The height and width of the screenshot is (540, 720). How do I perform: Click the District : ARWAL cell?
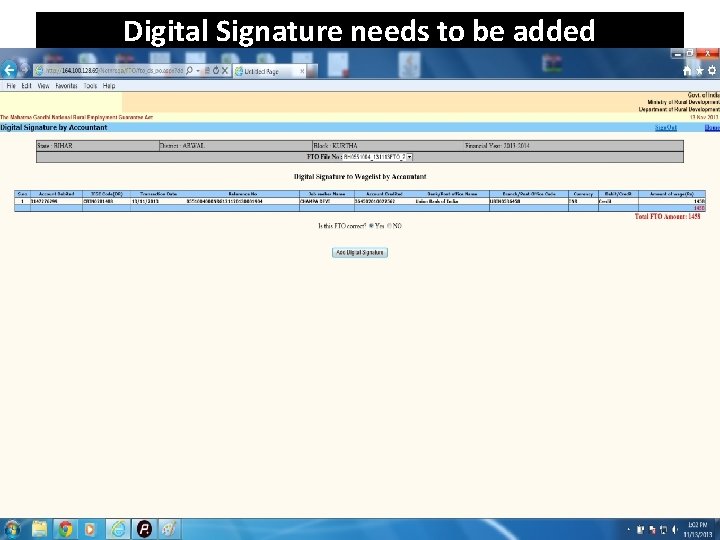click(x=235, y=146)
